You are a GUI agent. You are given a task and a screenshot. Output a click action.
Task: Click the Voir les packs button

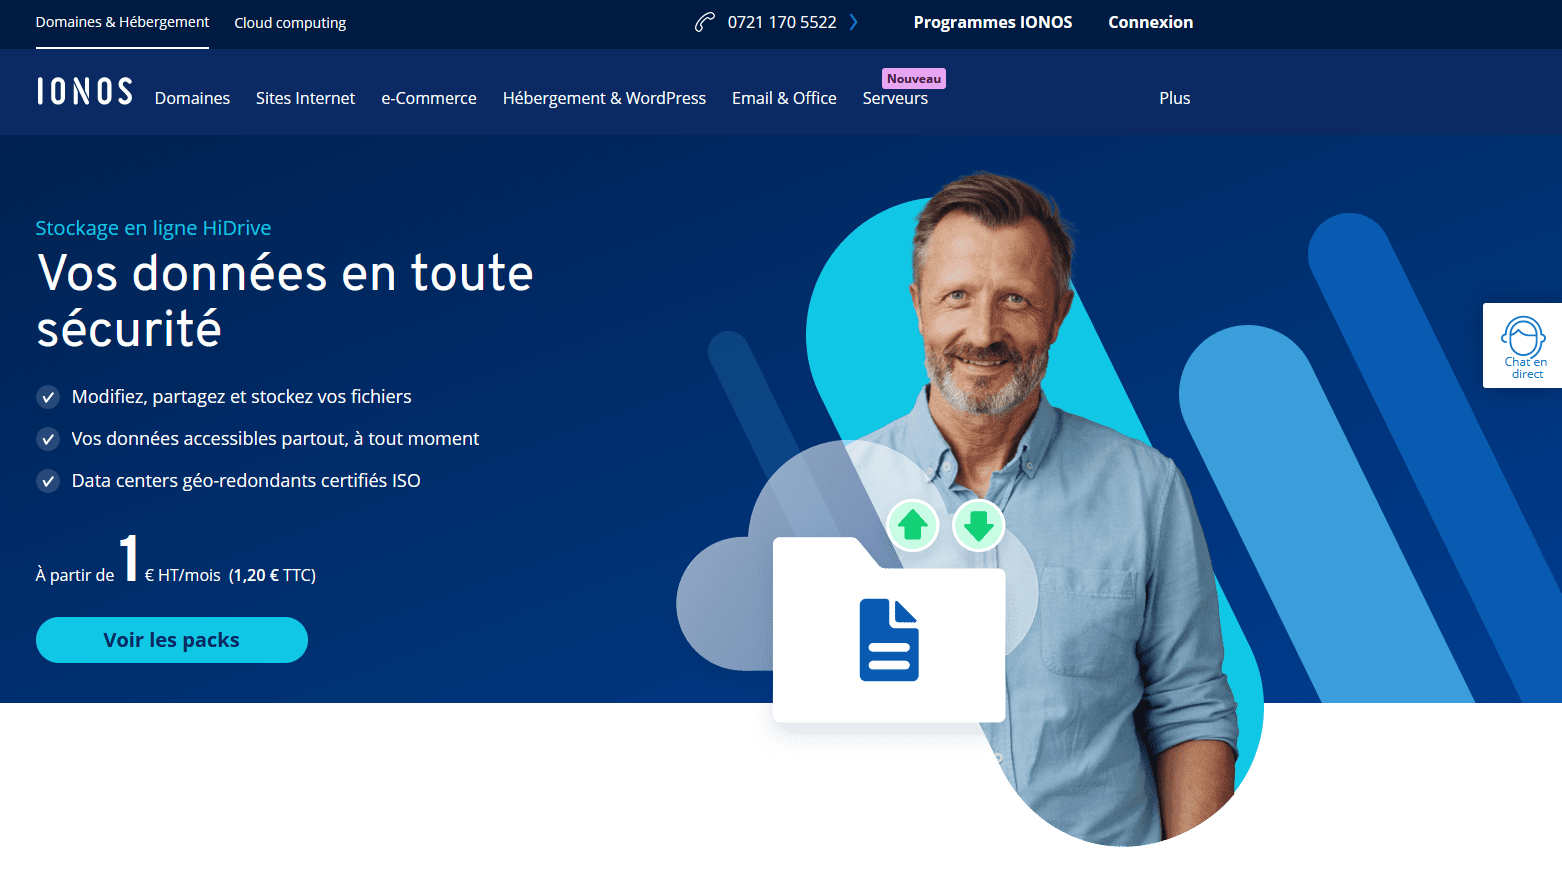pyautogui.click(x=172, y=640)
